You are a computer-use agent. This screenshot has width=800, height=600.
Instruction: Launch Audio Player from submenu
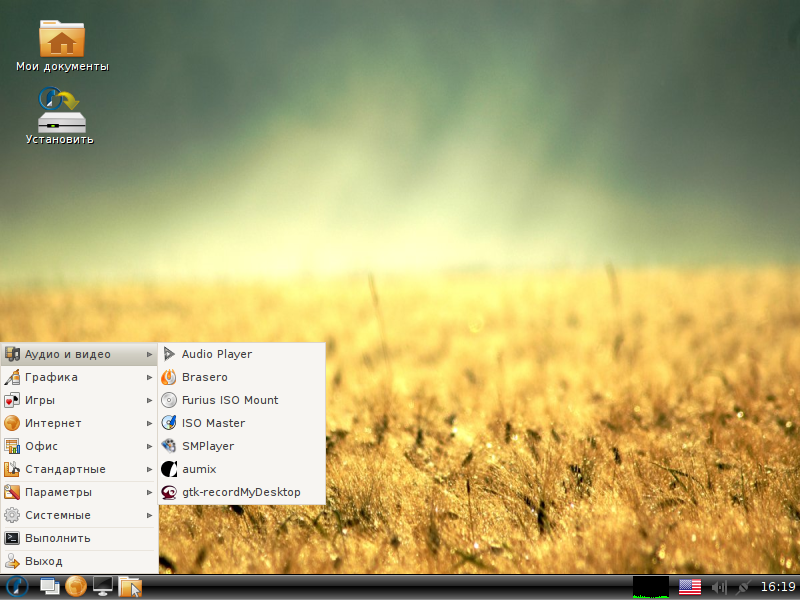[x=242, y=354]
